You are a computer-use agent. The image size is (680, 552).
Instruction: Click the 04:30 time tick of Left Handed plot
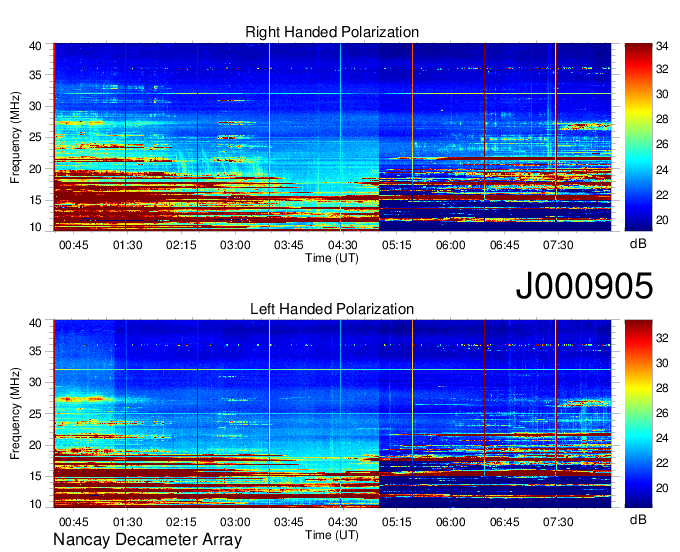343,522
